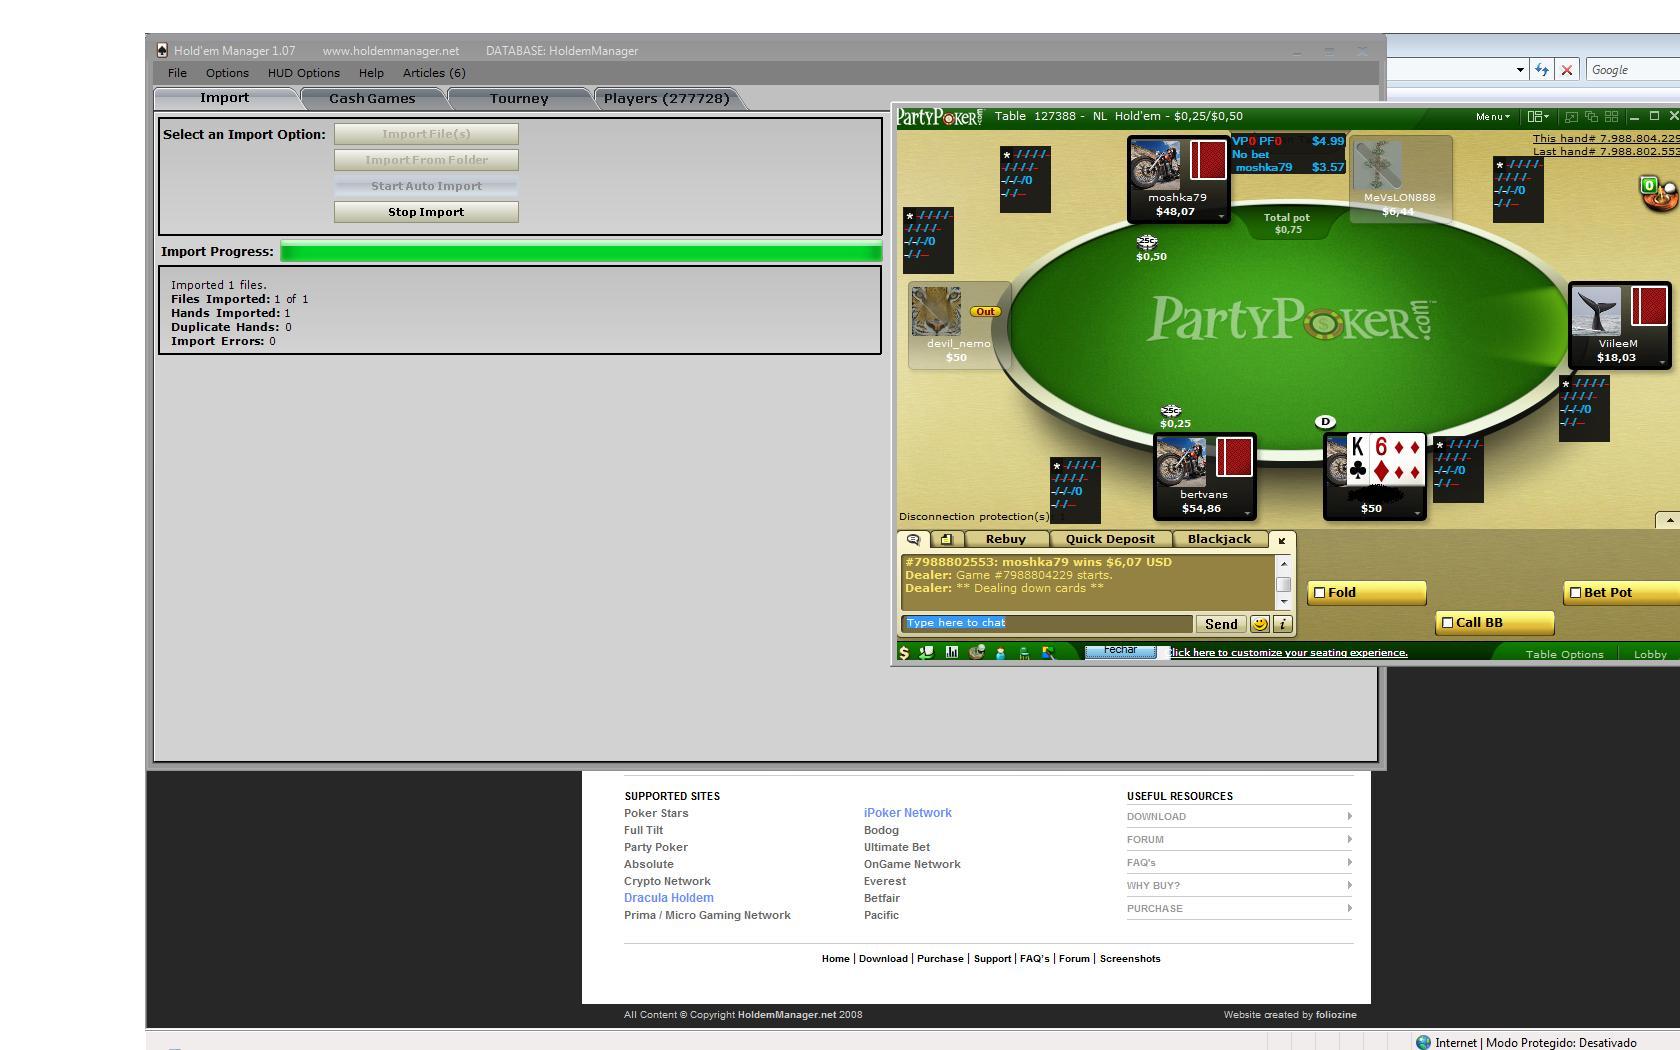
Task: Click the tile tables grid icon
Action: point(1611,117)
